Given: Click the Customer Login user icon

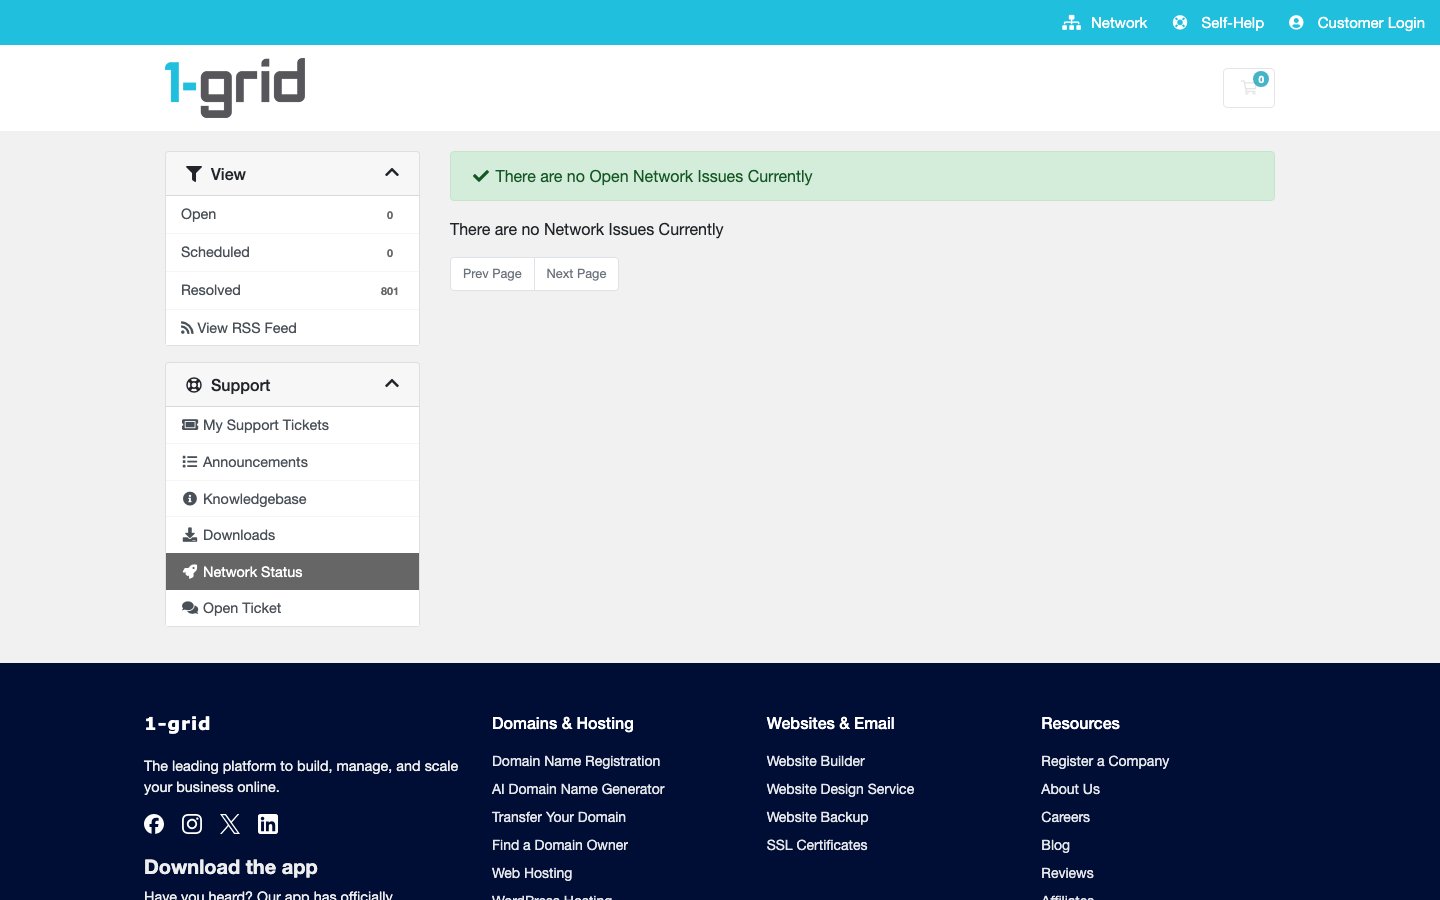Looking at the screenshot, I should click(x=1296, y=22).
